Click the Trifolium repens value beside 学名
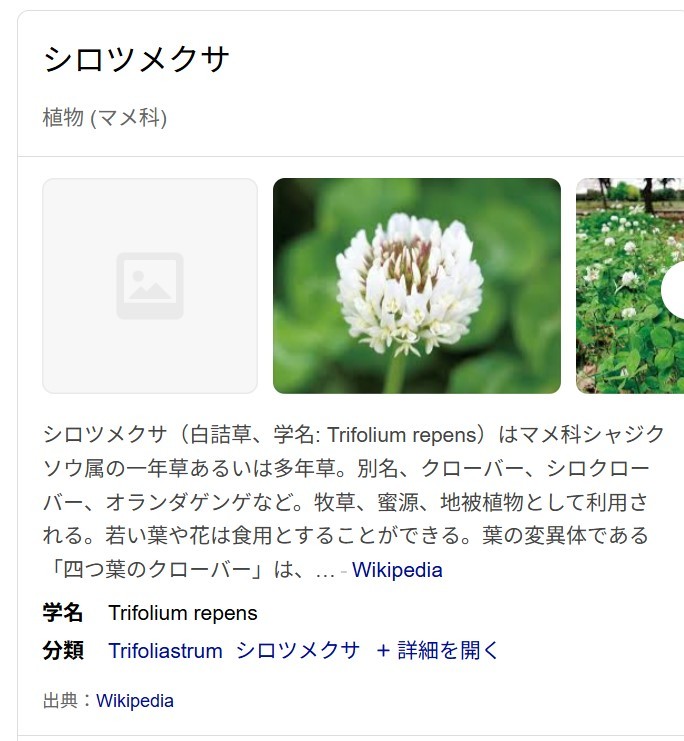Screen dimensions: 684x741 point(183,613)
